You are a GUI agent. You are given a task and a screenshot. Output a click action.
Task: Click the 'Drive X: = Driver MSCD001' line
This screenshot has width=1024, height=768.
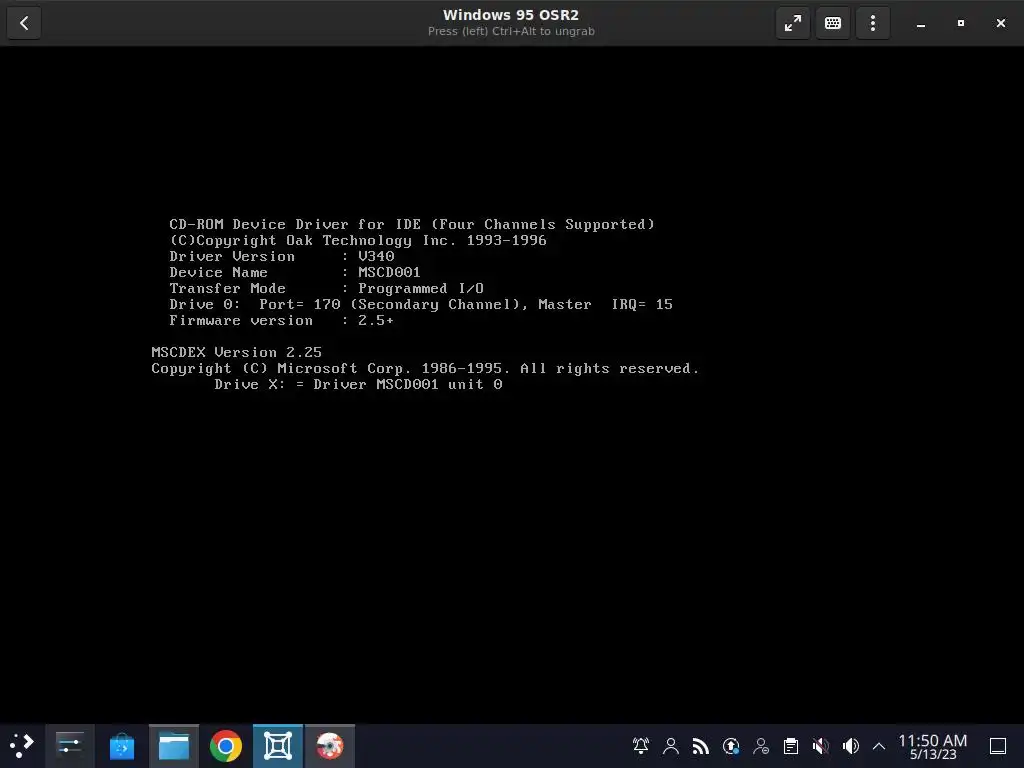359,385
